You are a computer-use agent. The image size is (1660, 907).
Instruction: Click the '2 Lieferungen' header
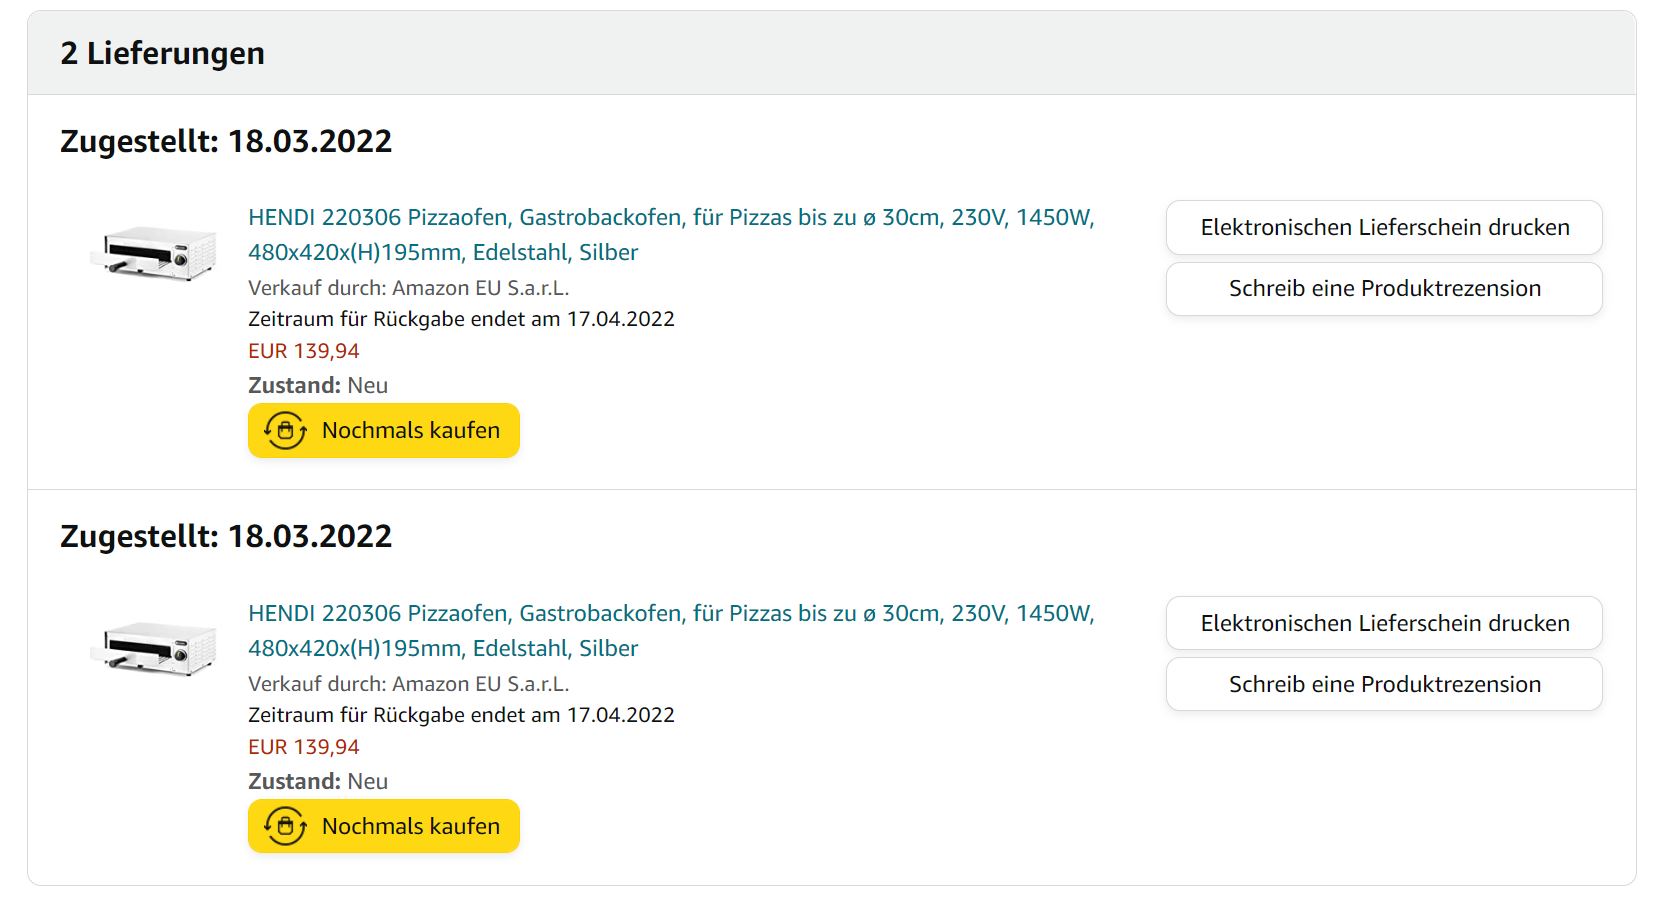(x=163, y=53)
